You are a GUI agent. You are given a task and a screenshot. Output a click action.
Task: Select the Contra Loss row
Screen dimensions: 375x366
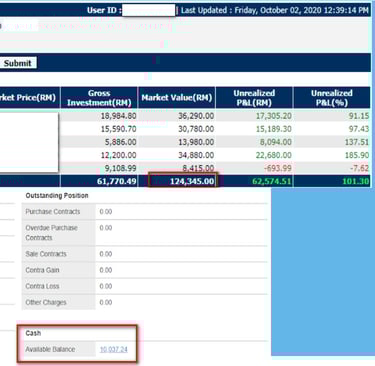[145, 286]
